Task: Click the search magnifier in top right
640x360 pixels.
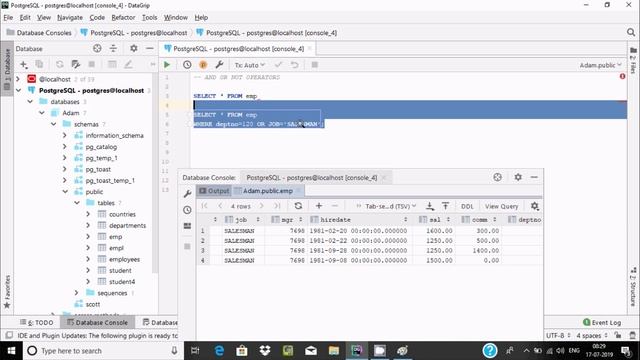Action: click(631, 32)
